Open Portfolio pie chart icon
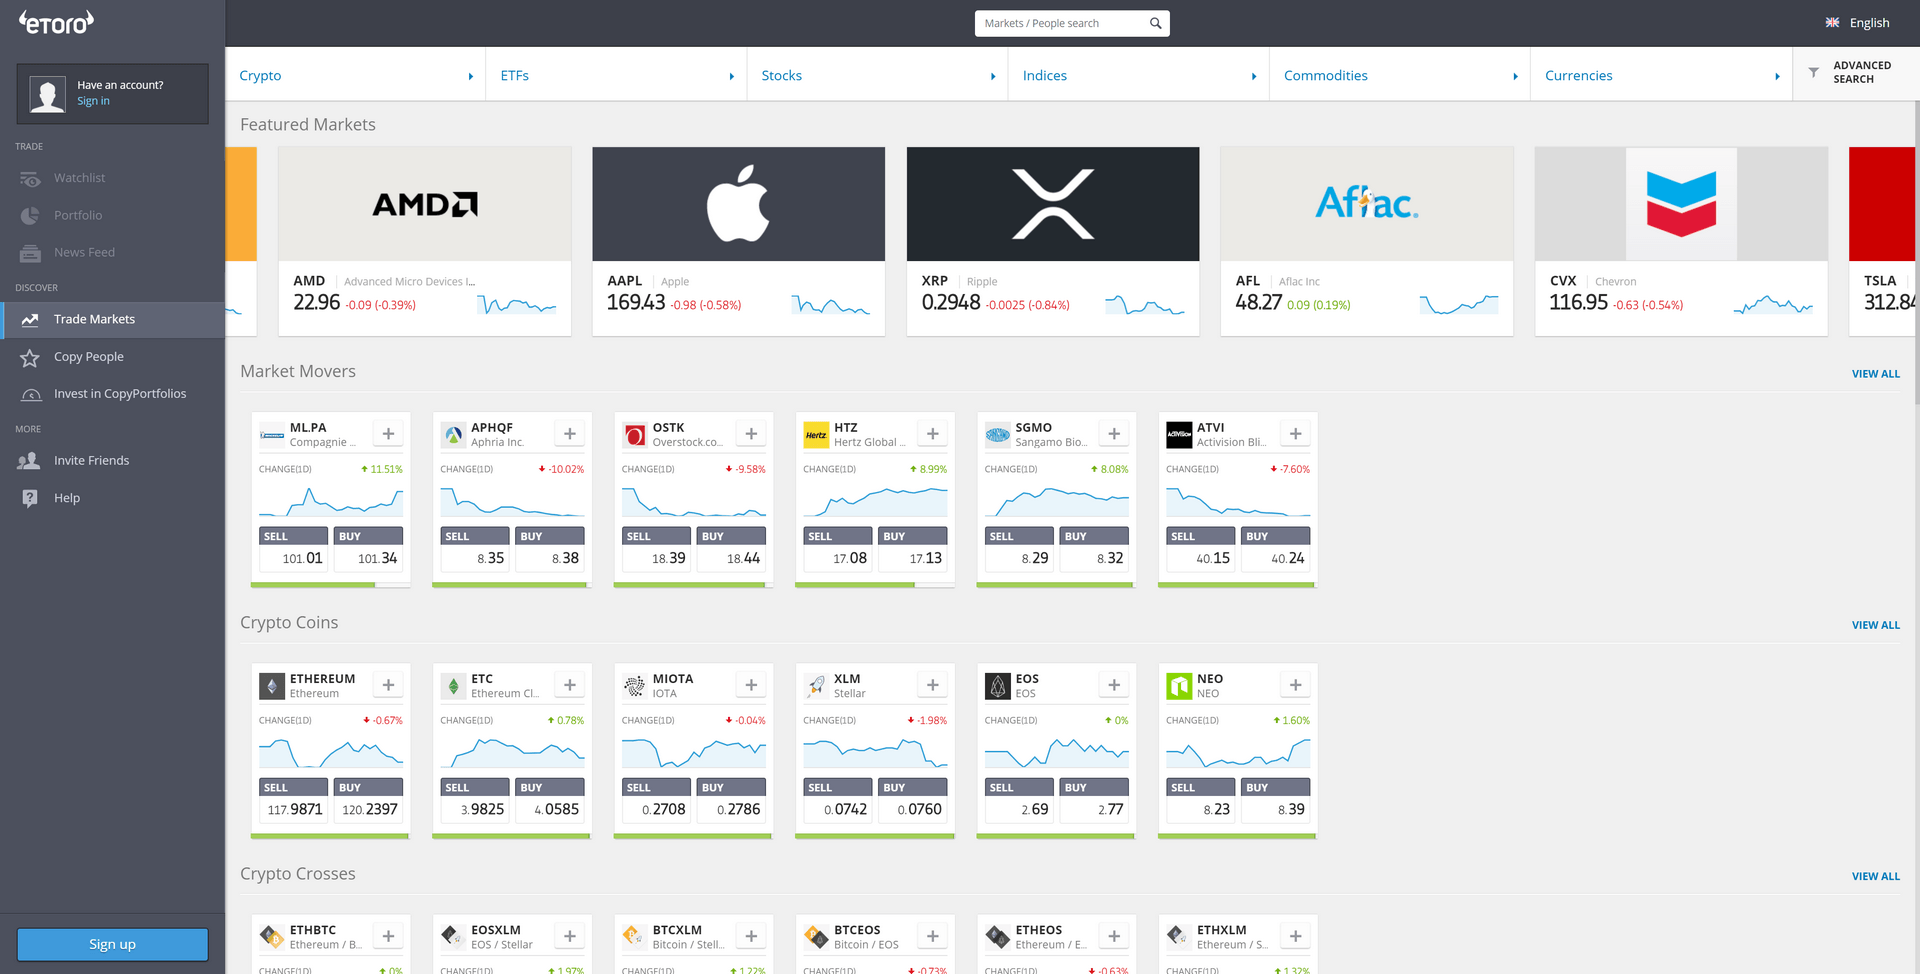This screenshot has height=974, width=1920. tap(30, 215)
